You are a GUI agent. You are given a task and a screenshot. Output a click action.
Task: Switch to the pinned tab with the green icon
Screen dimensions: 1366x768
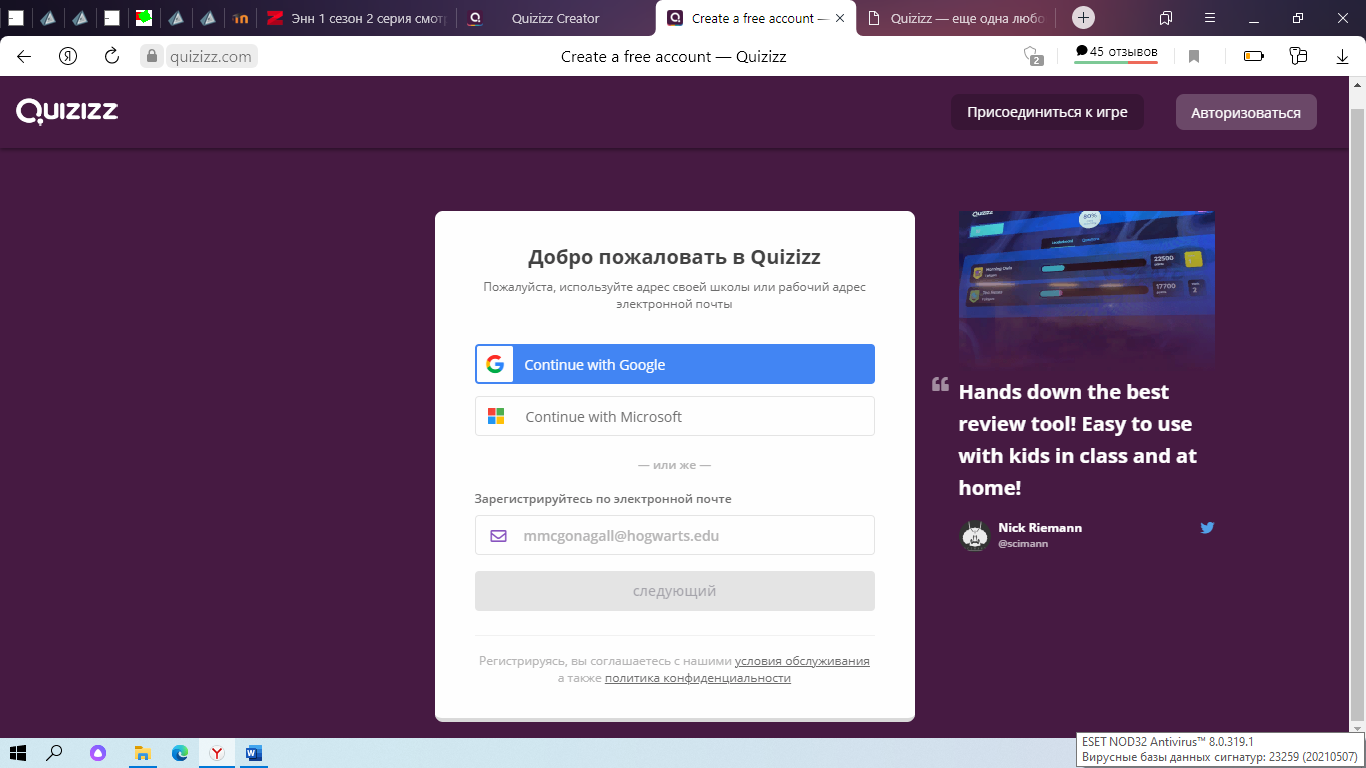144,17
